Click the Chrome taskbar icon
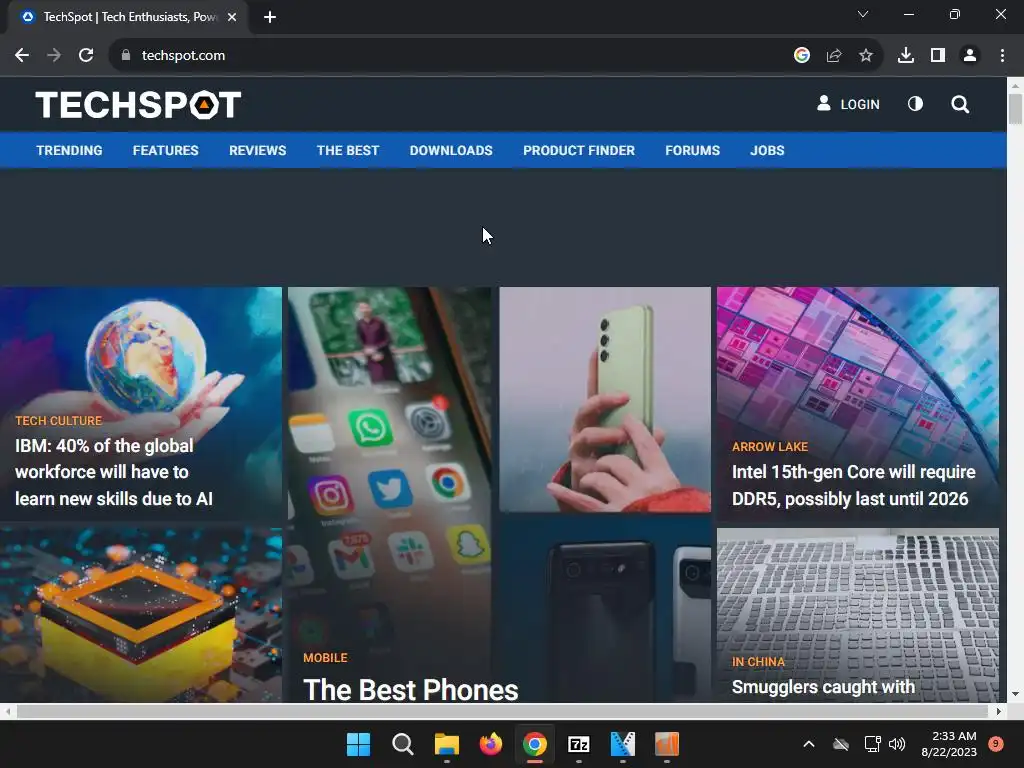Screen dimensions: 1024x768 click(535, 744)
